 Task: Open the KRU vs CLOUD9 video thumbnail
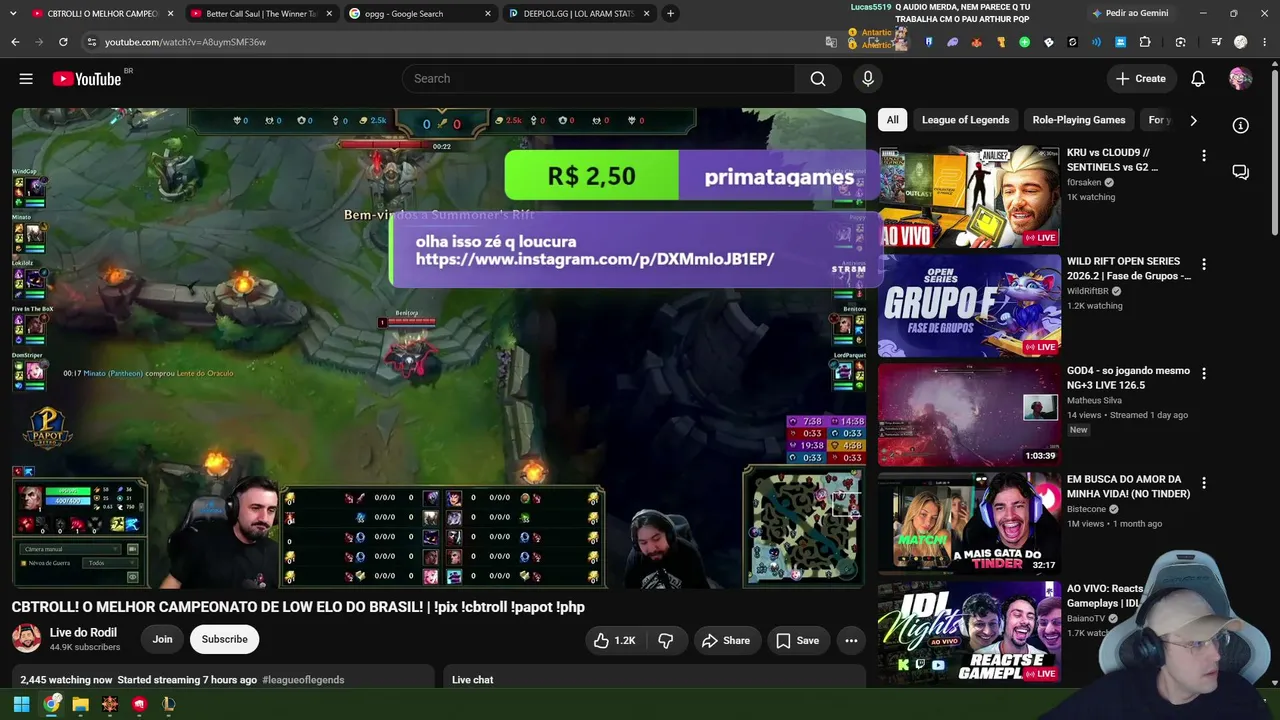(x=969, y=197)
